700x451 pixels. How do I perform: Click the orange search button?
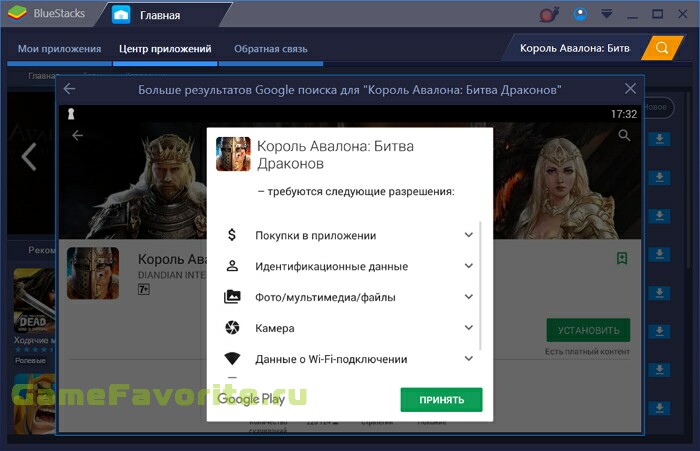pyautogui.click(x=662, y=48)
